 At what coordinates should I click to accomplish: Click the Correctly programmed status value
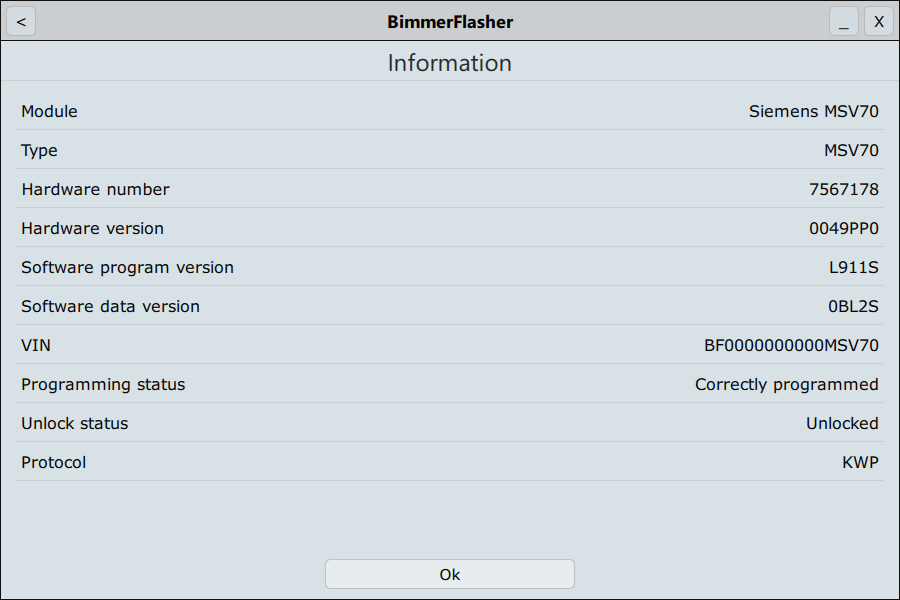click(x=786, y=384)
